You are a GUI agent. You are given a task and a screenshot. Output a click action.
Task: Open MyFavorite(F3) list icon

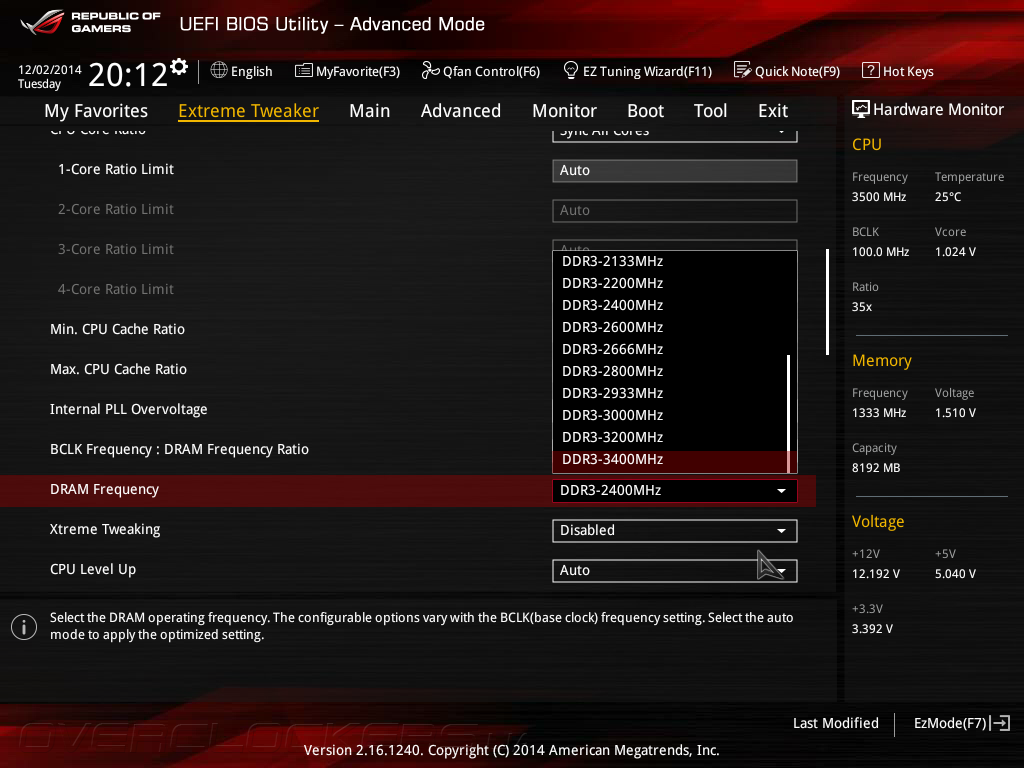pyautogui.click(x=304, y=71)
